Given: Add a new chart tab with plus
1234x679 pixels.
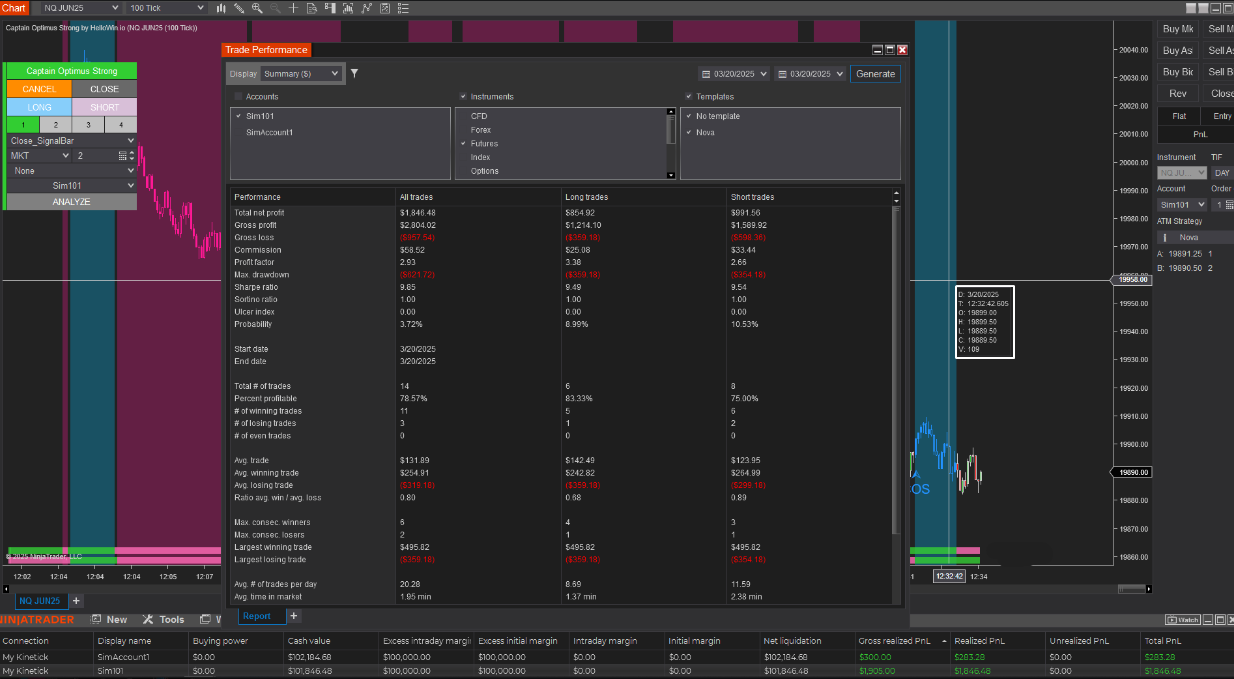Looking at the screenshot, I should 76,601.
